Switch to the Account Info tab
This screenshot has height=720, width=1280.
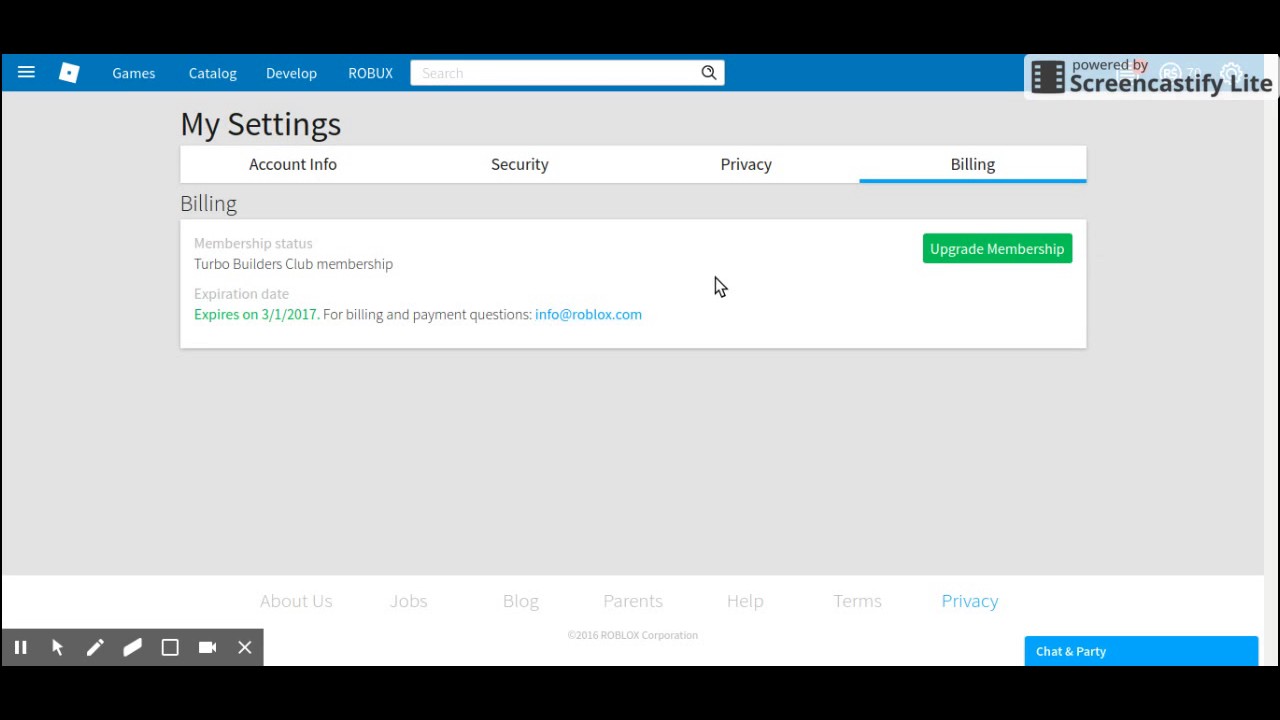tap(293, 164)
